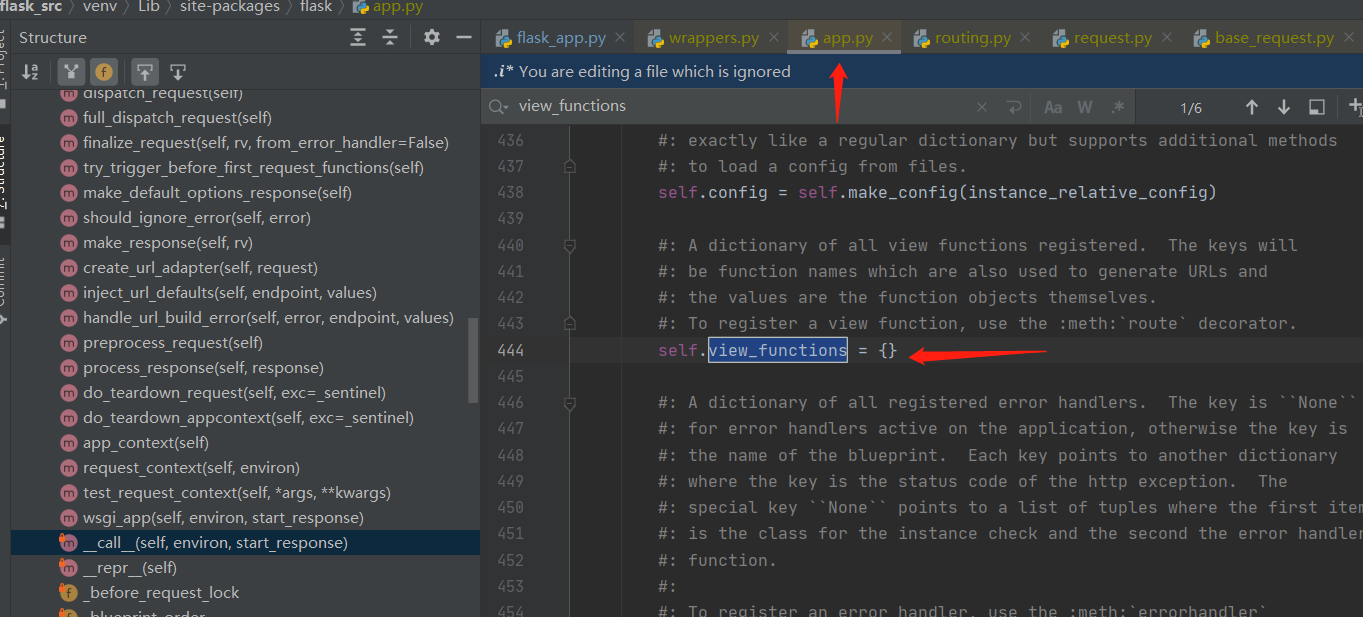Switch to request.py editor tab

(1113, 38)
